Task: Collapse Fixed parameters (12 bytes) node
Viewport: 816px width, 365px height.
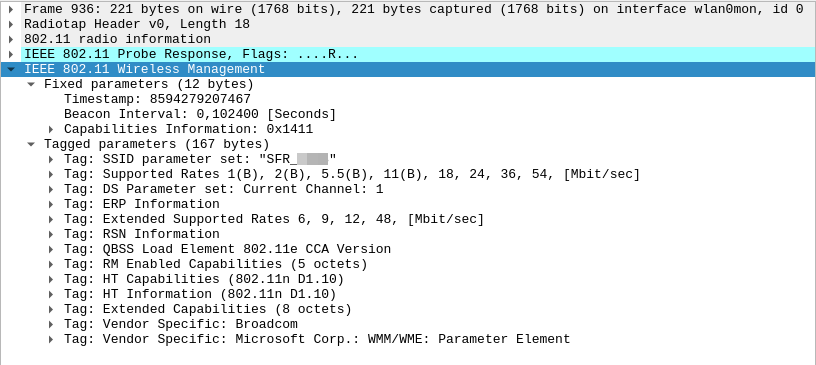Action: pyautogui.click(x=32, y=84)
